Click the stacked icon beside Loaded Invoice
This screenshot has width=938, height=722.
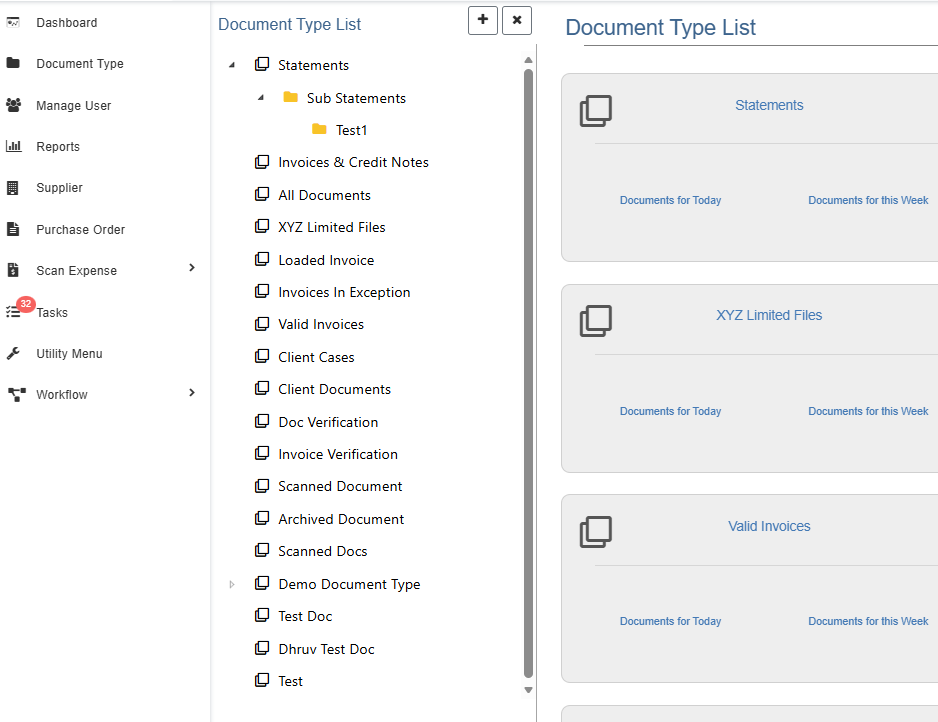coord(262,259)
